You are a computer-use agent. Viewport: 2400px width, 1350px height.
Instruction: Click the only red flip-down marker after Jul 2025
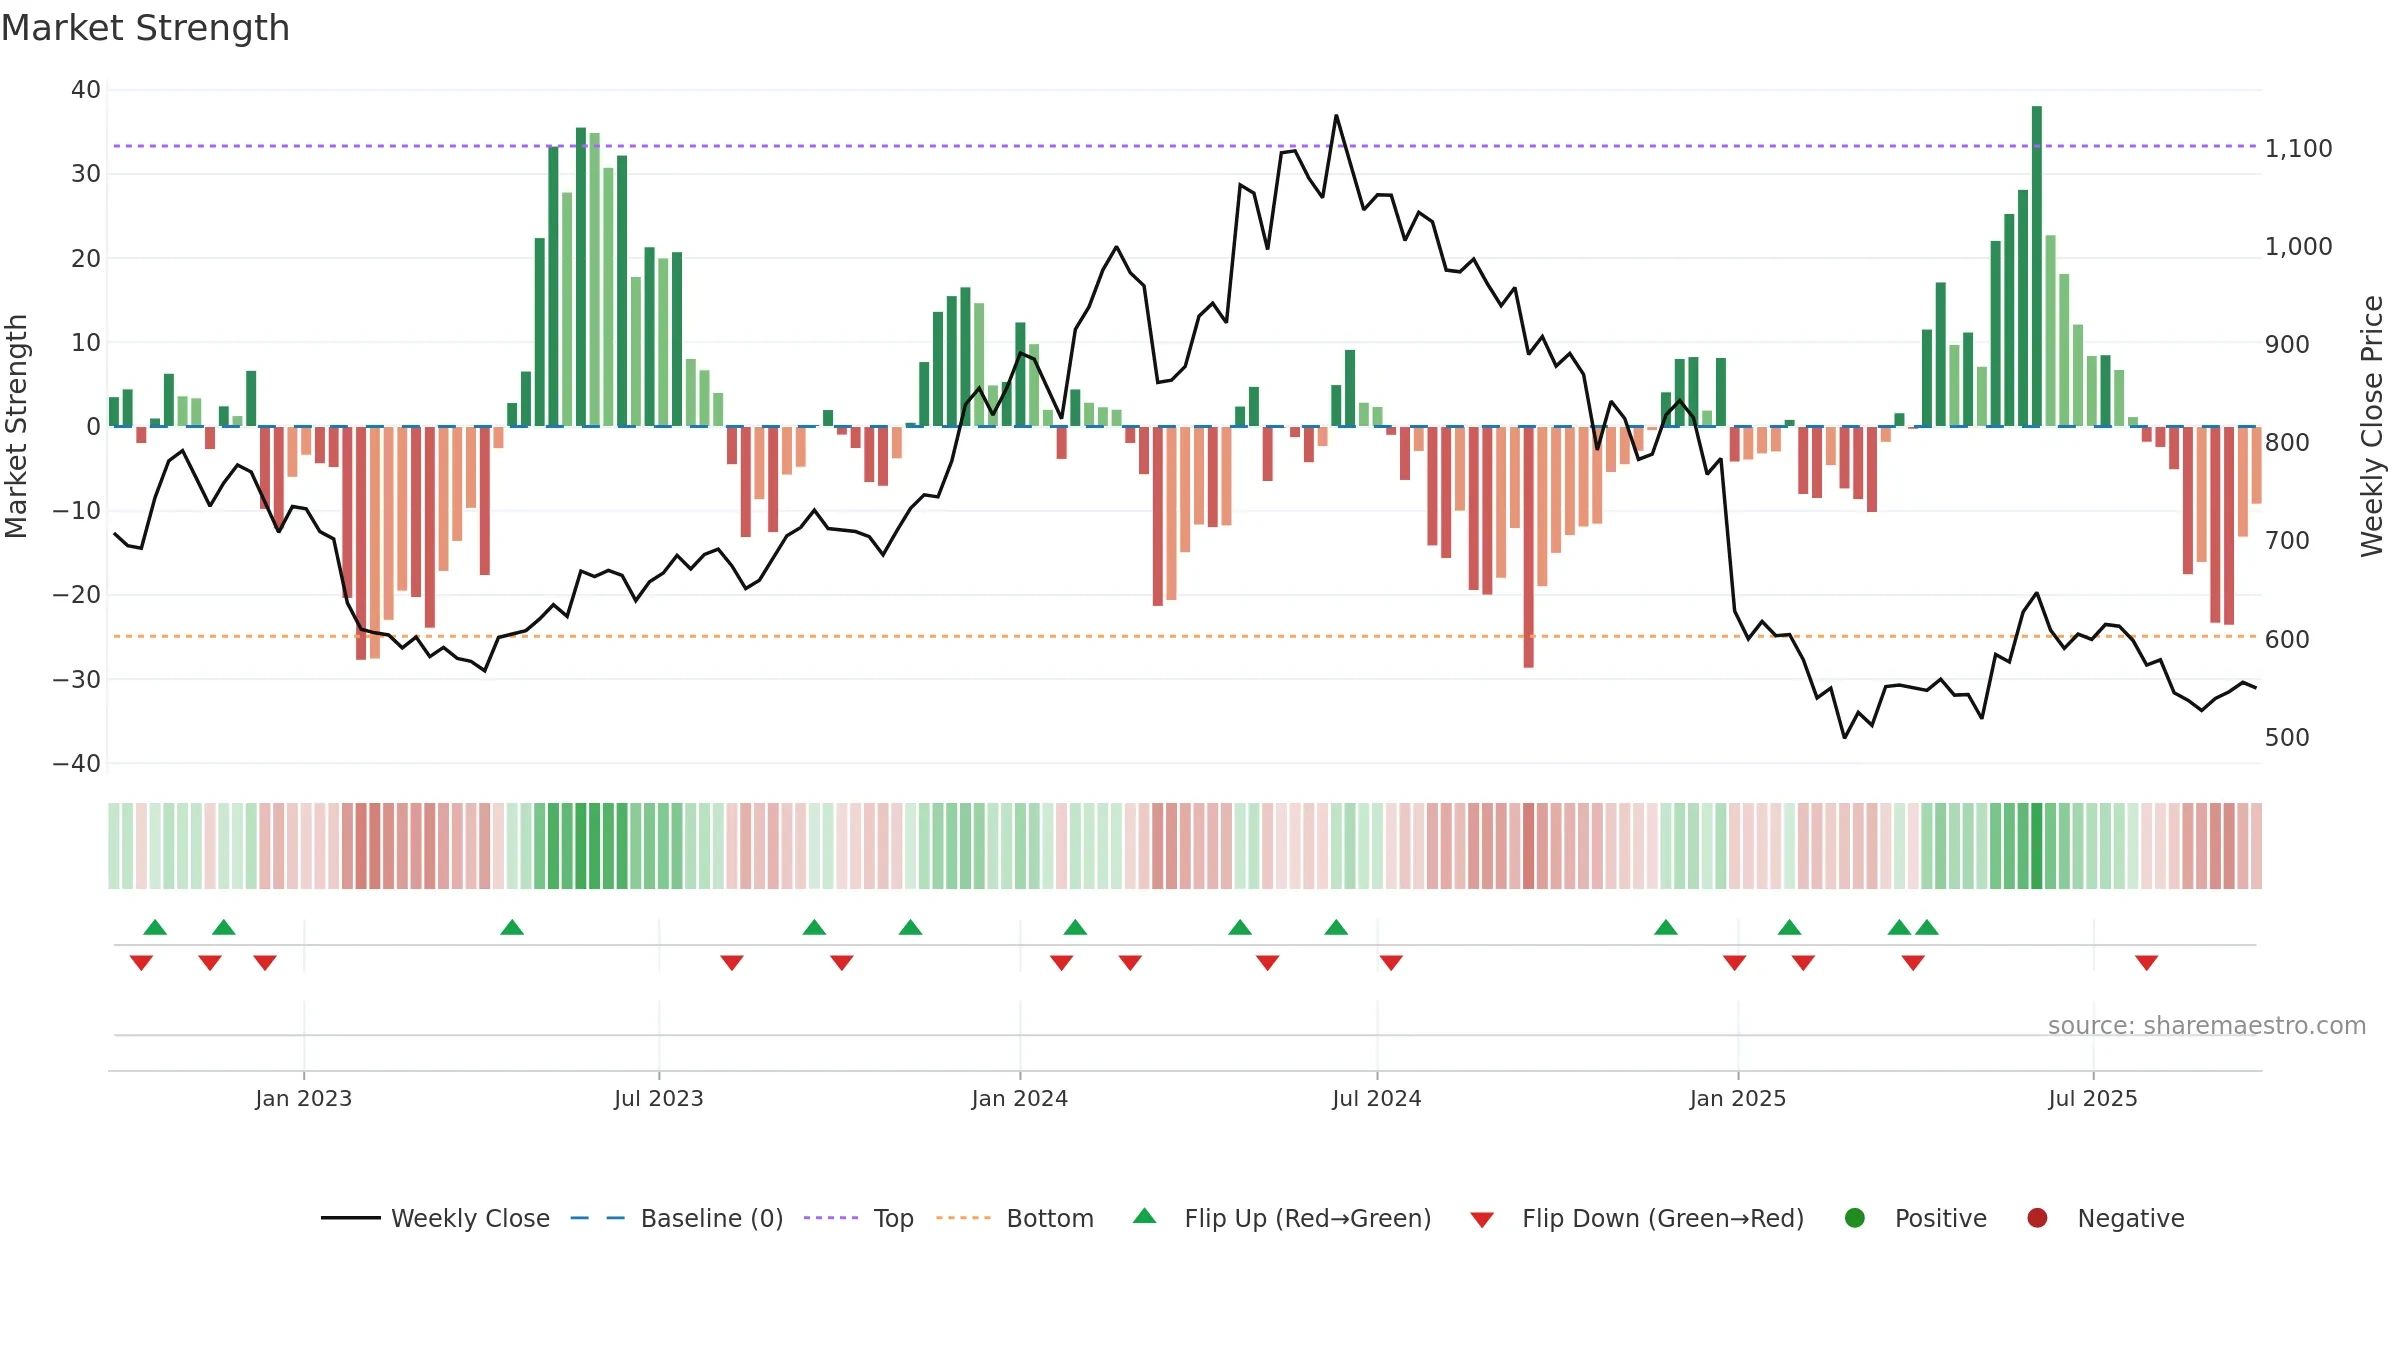pyautogui.click(x=2147, y=963)
